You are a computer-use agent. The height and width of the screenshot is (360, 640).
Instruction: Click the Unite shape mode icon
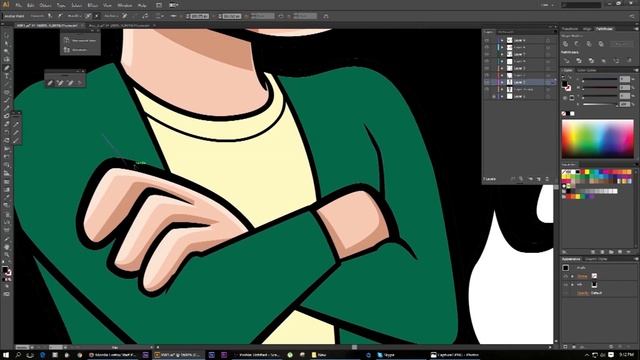pyautogui.click(x=565, y=44)
